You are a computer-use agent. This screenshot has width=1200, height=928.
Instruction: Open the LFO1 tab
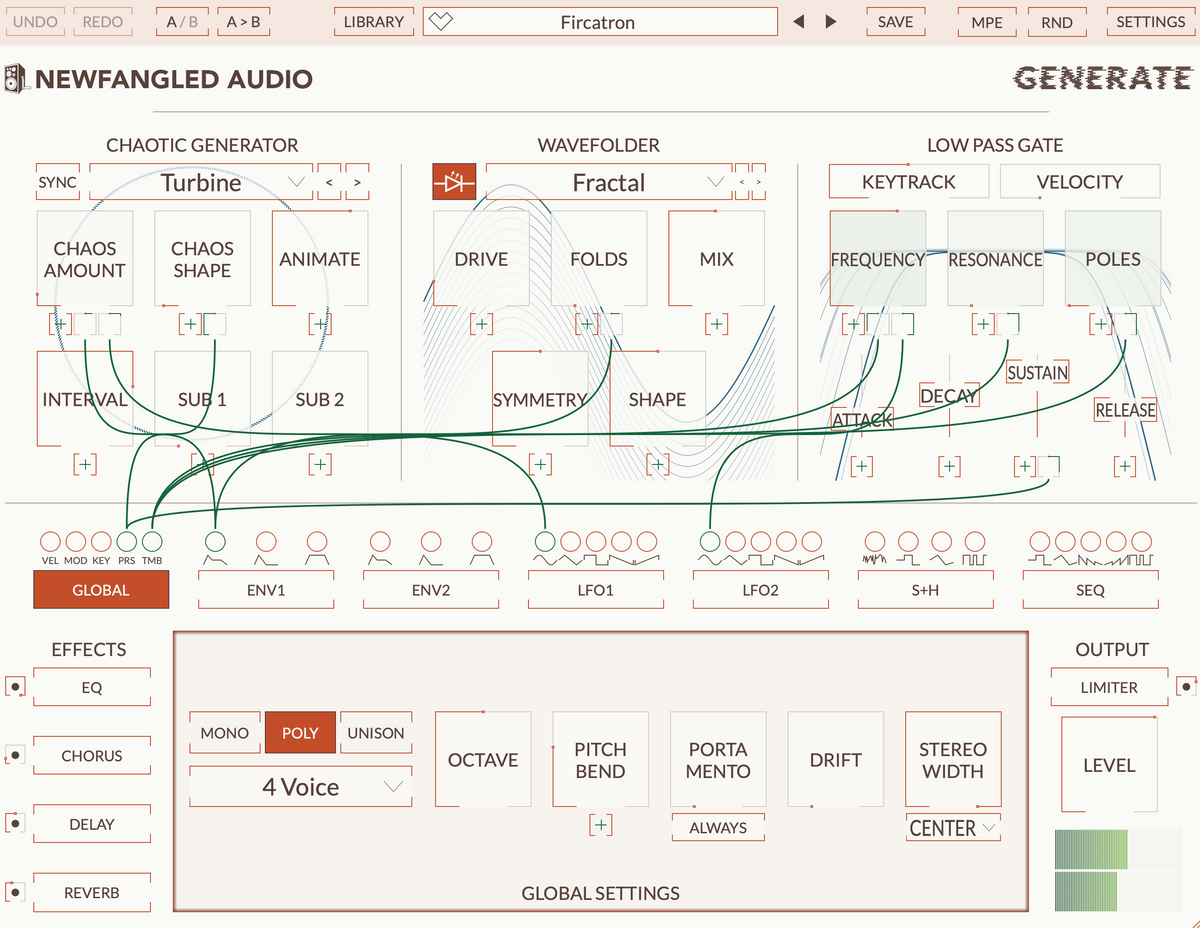596,590
